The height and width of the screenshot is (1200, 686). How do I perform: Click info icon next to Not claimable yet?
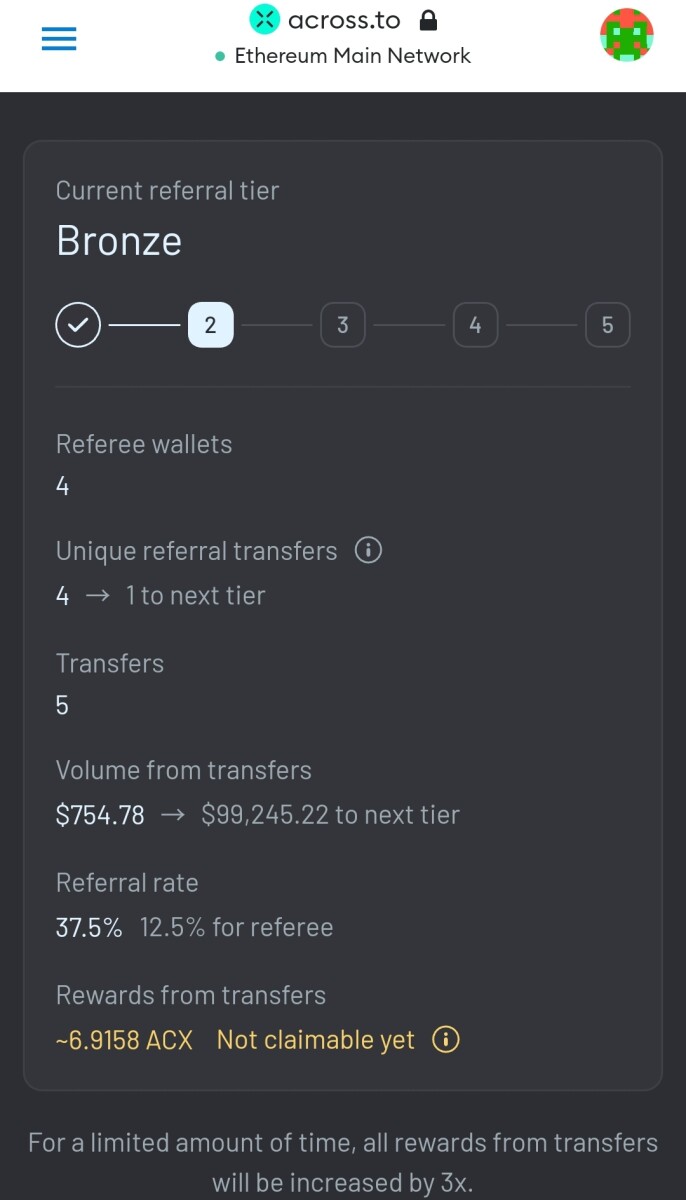[x=446, y=1040]
